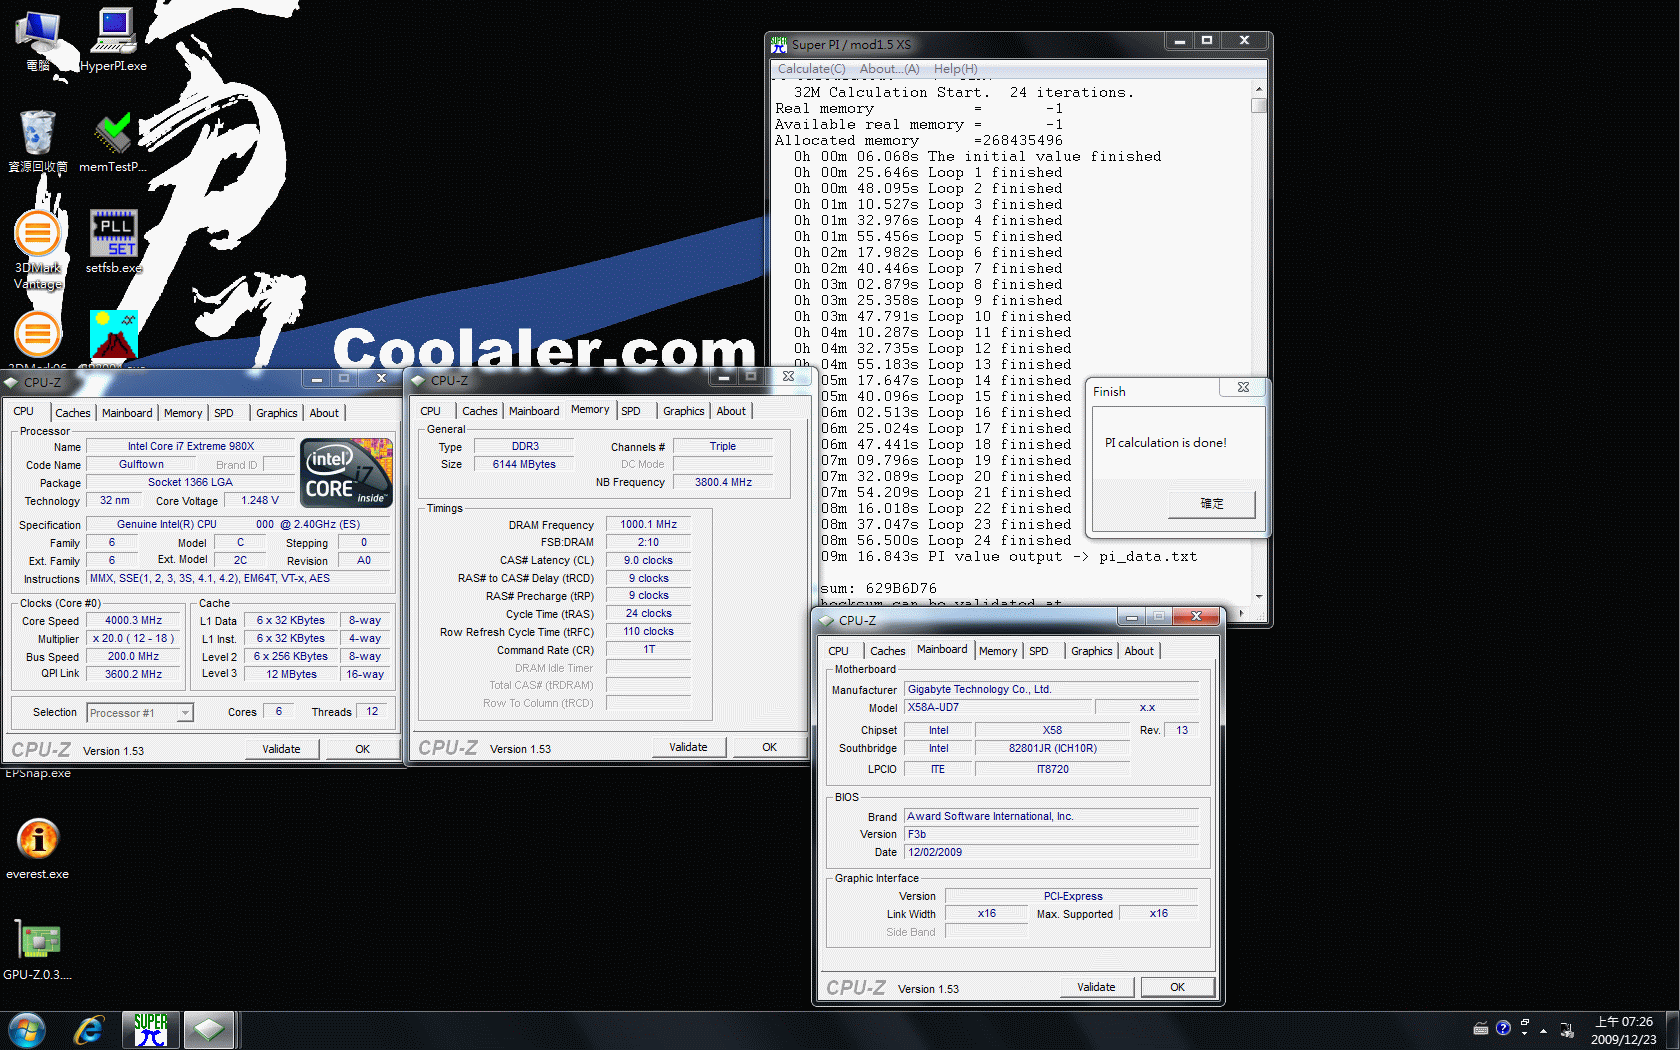Open the 3DMark06 desktop icon
The image size is (1680, 1050).
pyautogui.click(x=38, y=340)
